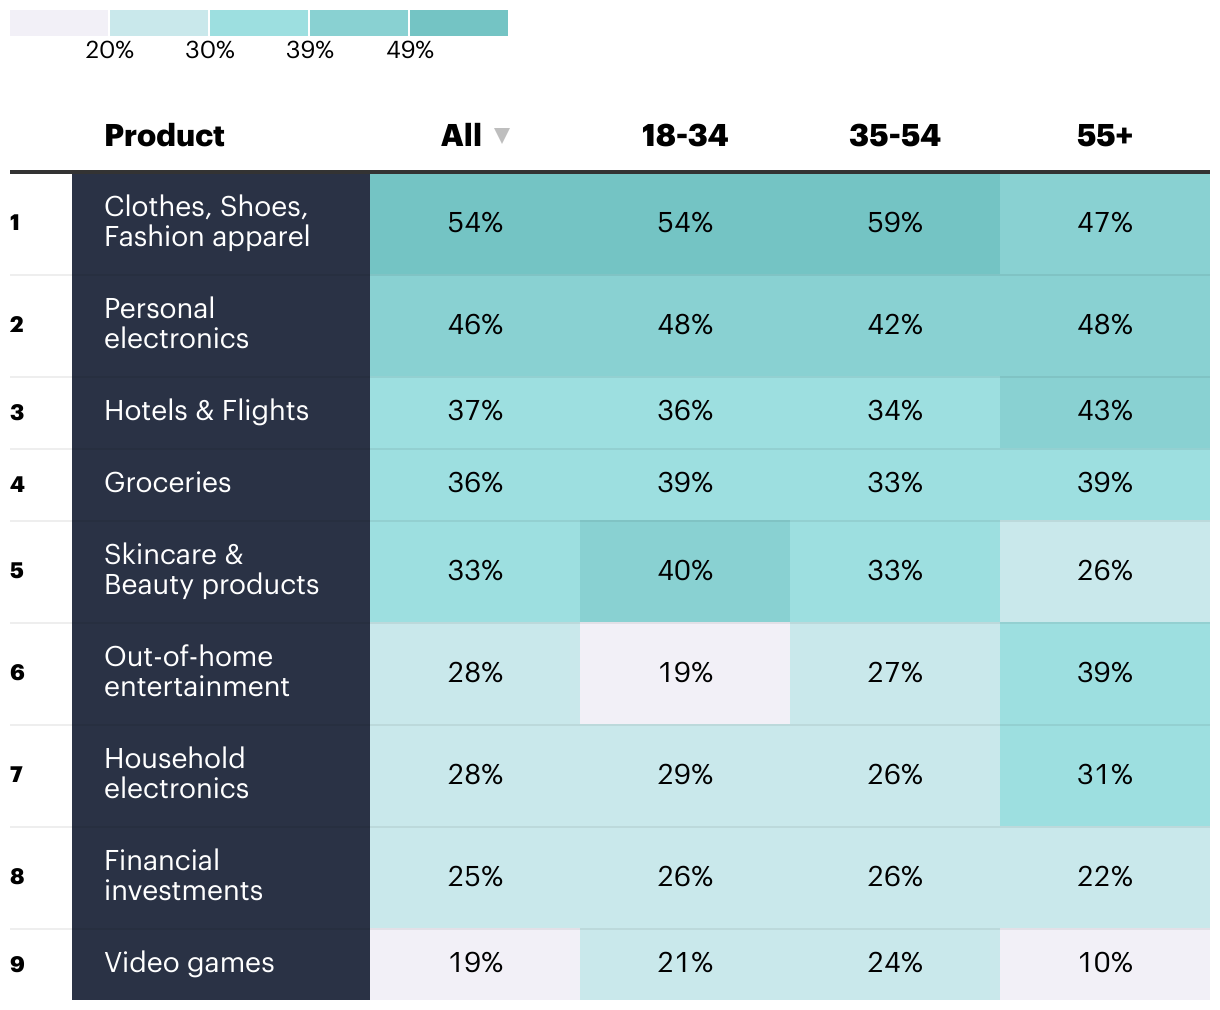Select the Video games row label

pyautogui.click(x=189, y=963)
